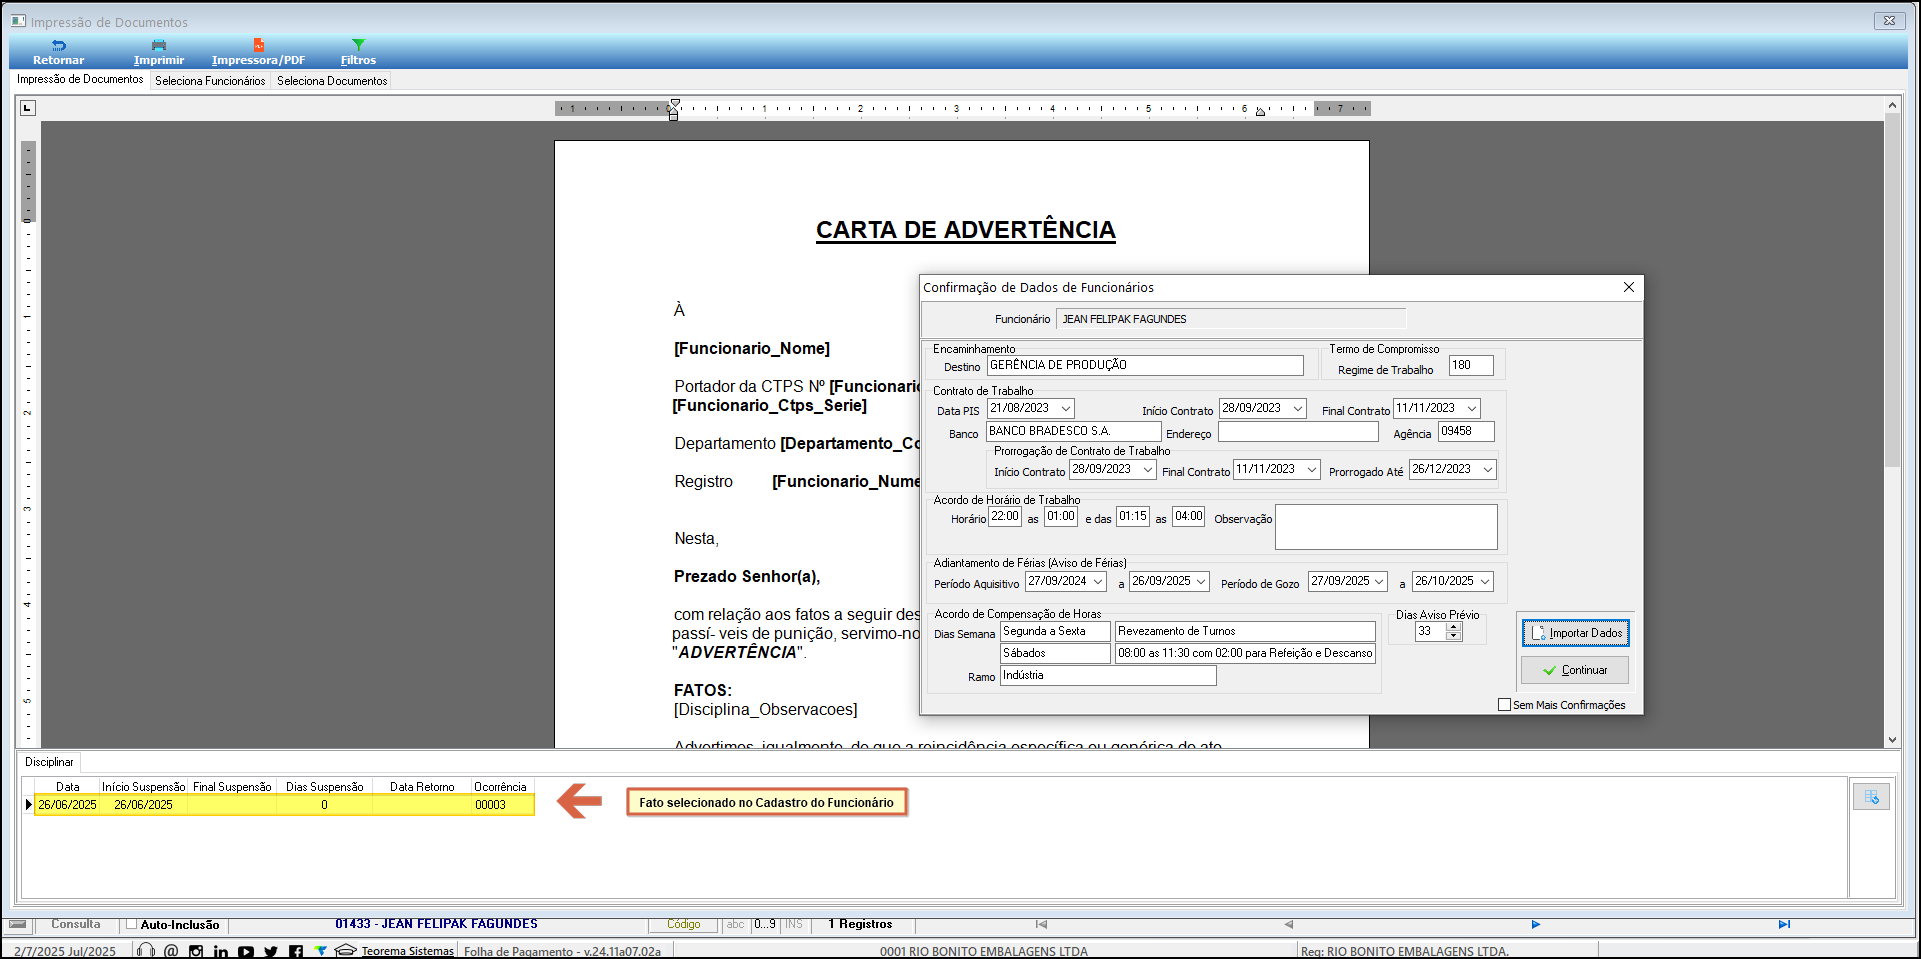Click the keyboard icon left of Consulta
Viewport: 1921px width, 959px height.
pyautogui.click(x=18, y=924)
